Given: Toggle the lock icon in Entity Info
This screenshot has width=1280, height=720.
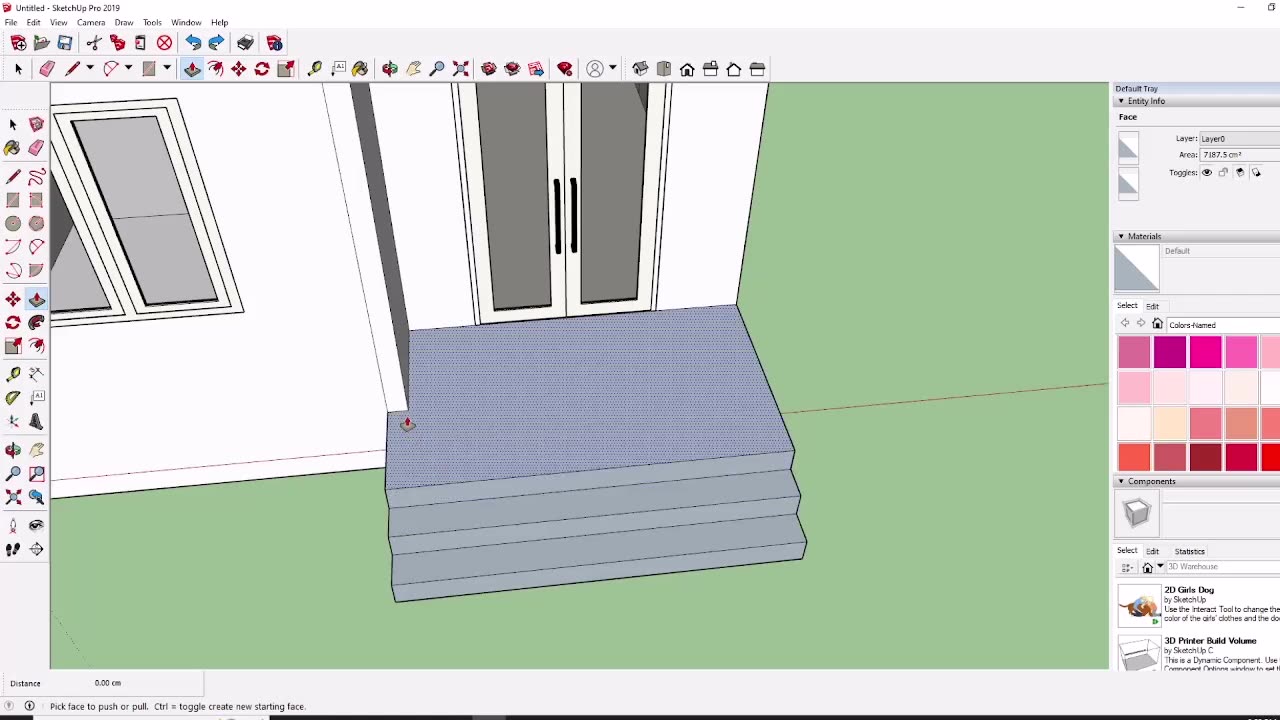Looking at the screenshot, I should click(1223, 173).
